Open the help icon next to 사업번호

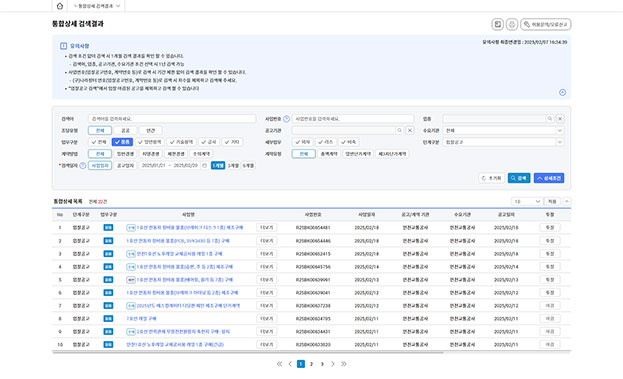click(x=286, y=119)
